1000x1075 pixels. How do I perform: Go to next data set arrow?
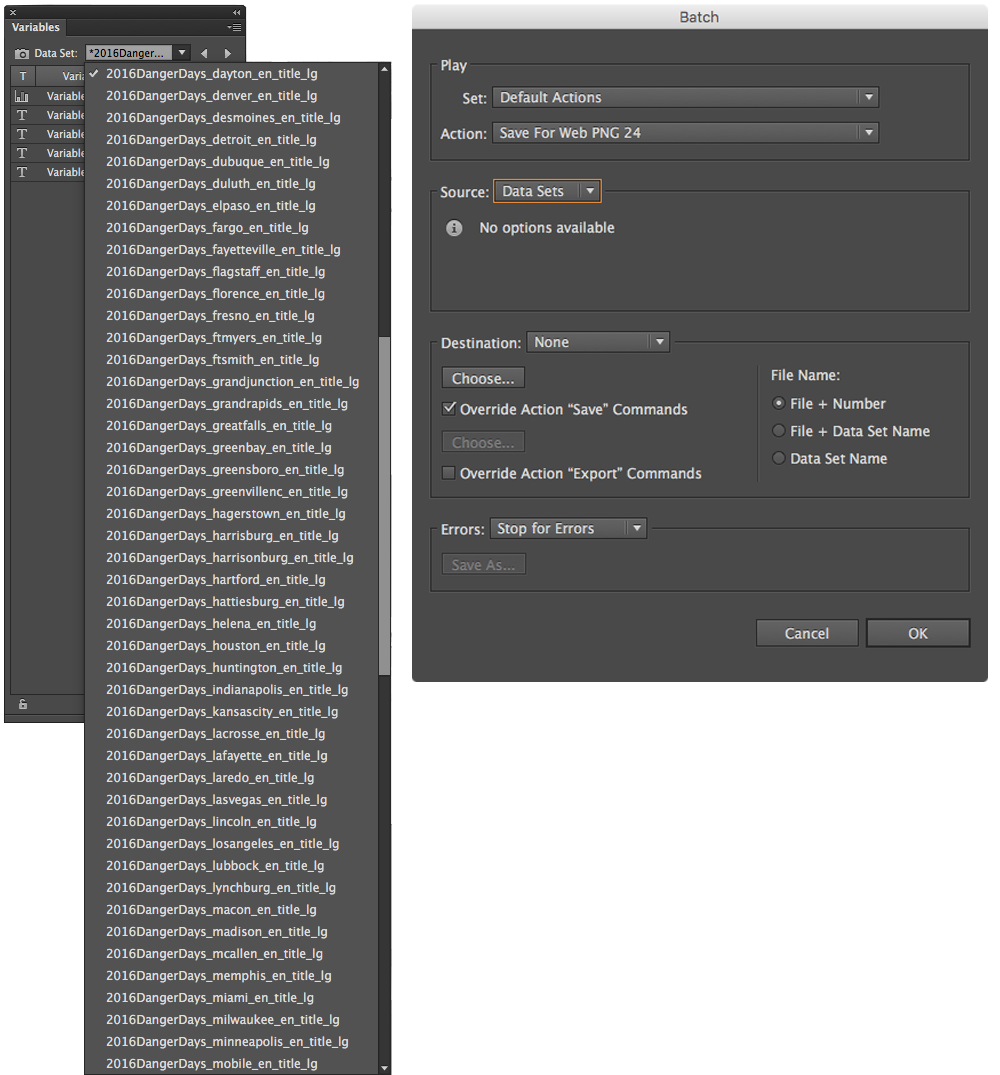point(228,53)
